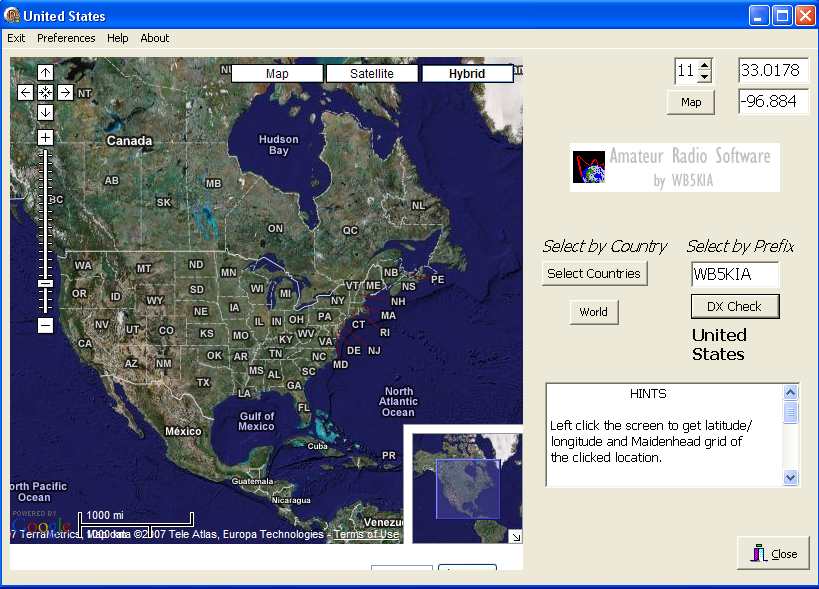819x589 pixels.
Task: Pan the map left with the arrow
Action: tap(25, 92)
